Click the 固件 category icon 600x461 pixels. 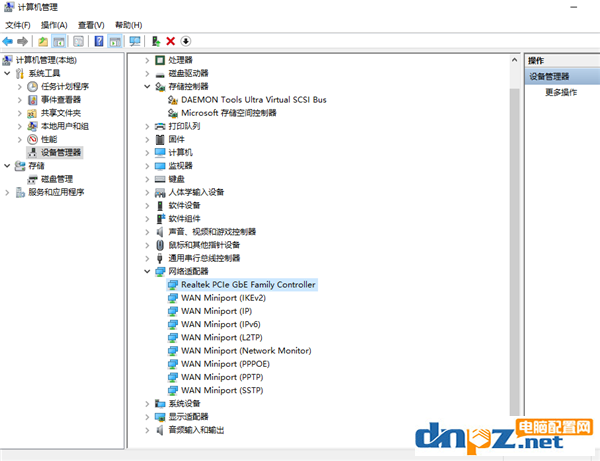pyautogui.click(x=160, y=140)
